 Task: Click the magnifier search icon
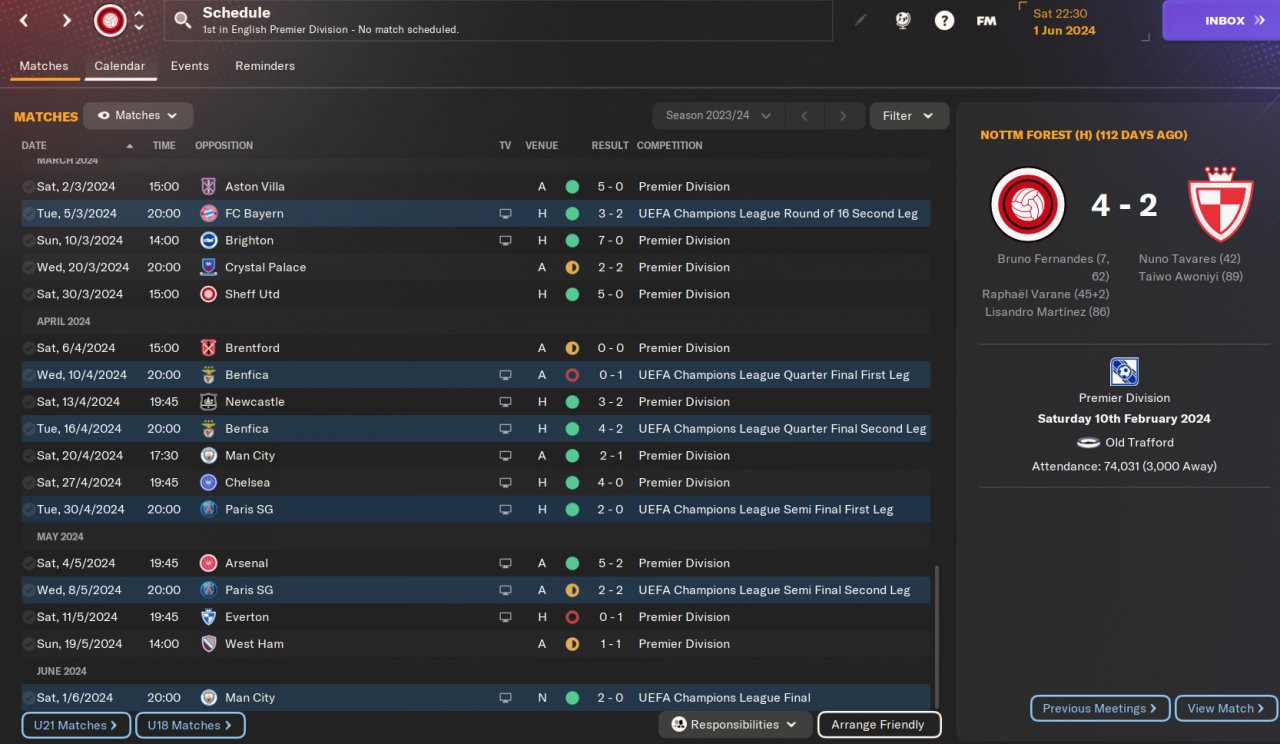pyautogui.click(x=182, y=20)
